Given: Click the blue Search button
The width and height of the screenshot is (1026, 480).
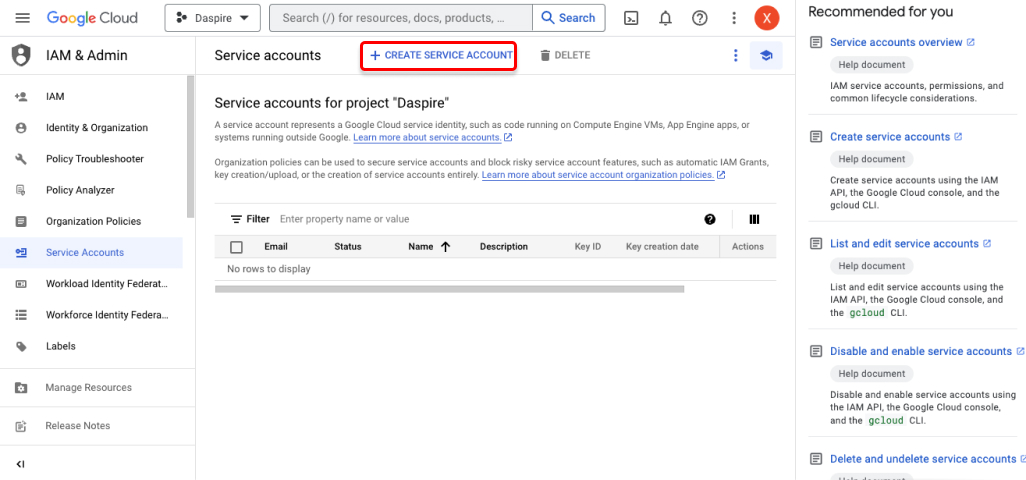Looking at the screenshot, I should click(569, 18).
